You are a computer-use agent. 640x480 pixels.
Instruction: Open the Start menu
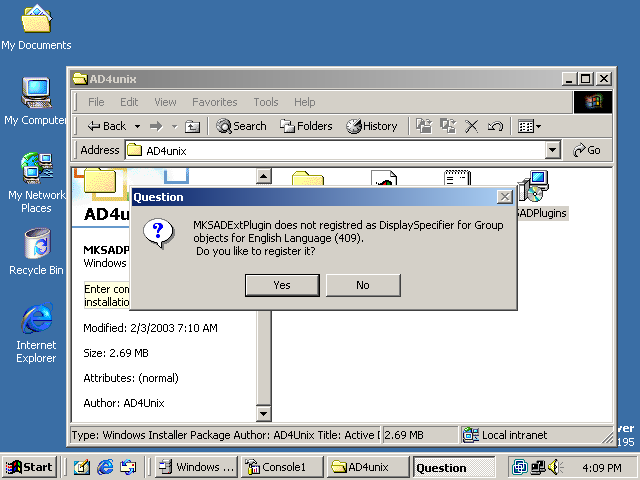(29, 467)
